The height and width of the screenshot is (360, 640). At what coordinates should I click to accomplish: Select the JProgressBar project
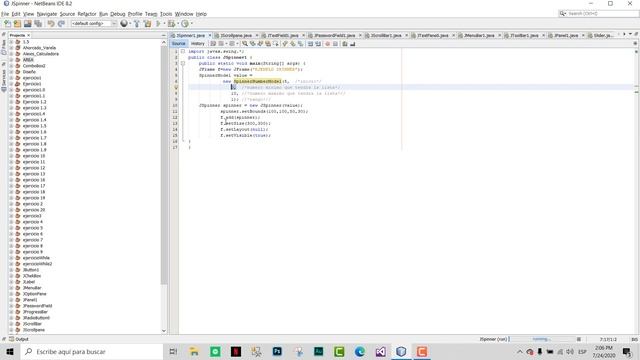(x=35, y=312)
